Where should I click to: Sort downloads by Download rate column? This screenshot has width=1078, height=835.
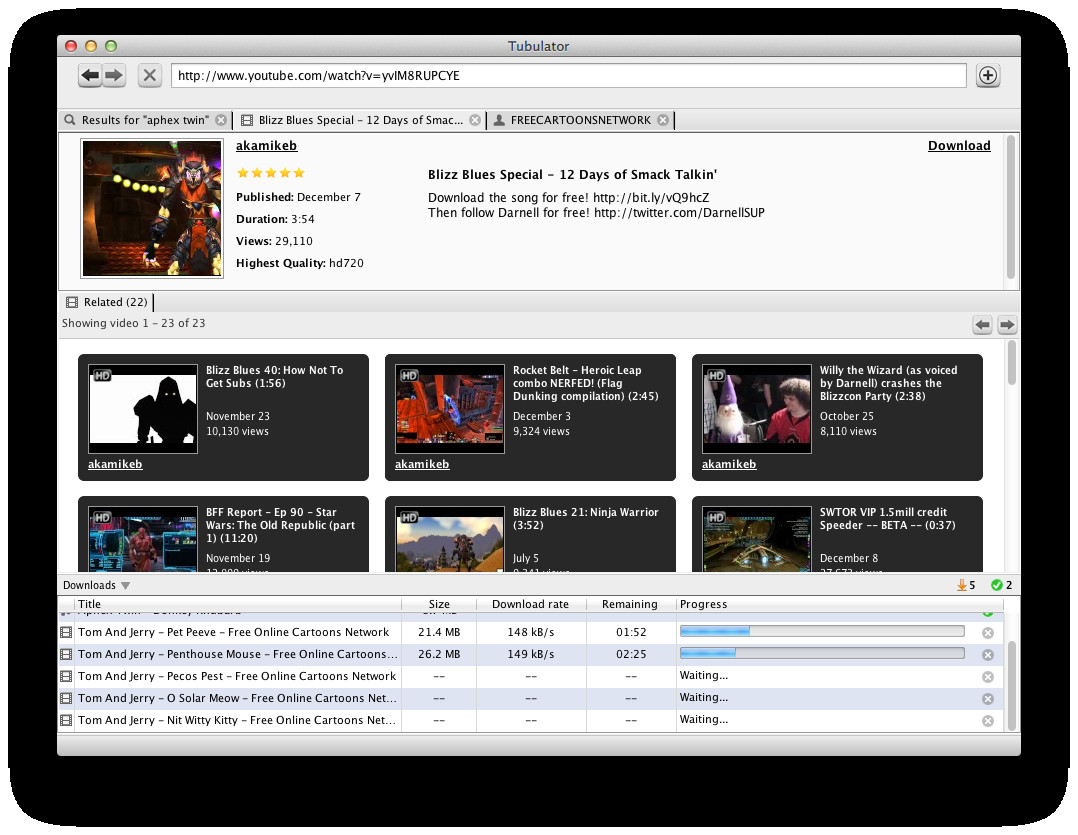(x=531, y=604)
